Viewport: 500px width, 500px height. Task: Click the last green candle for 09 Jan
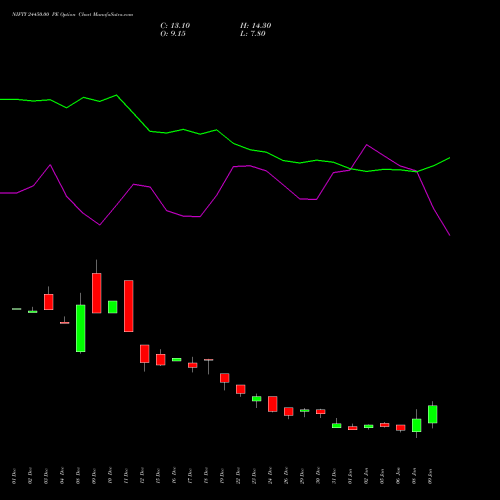coord(433,414)
